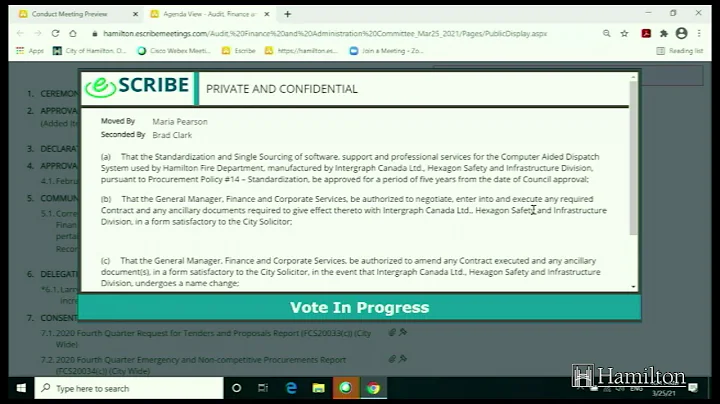Screen dimensions: 720x404
Task: Click the scroll up arrow in motion dialog
Action: pyautogui.click(x=634, y=78)
